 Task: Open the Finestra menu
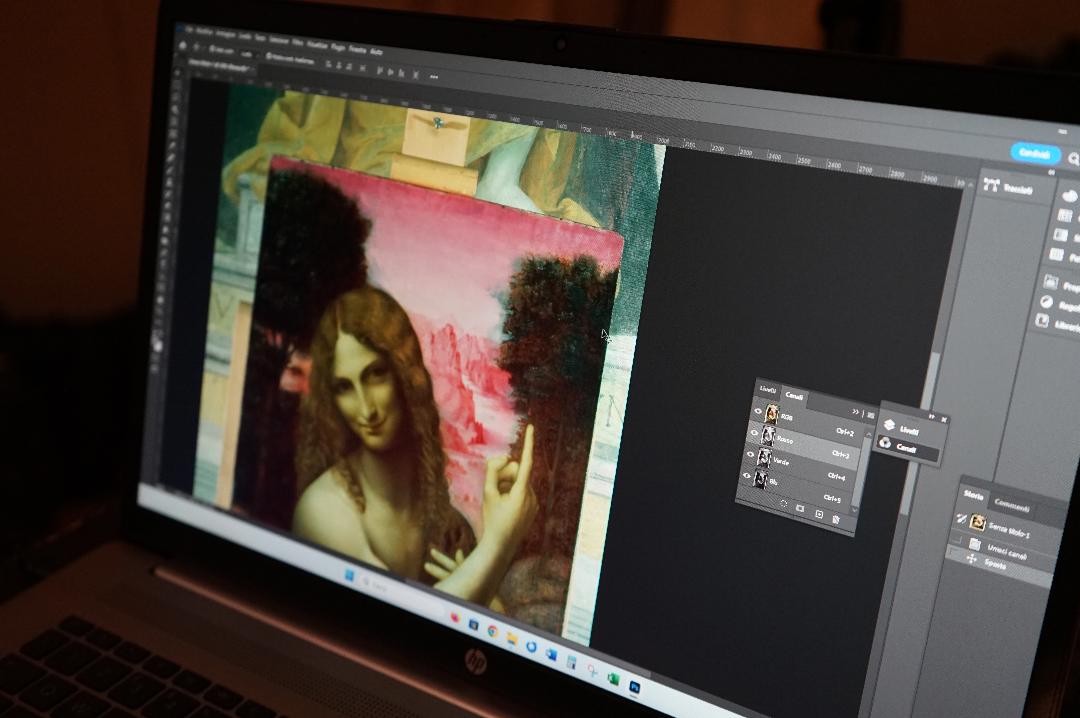[x=357, y=49]
